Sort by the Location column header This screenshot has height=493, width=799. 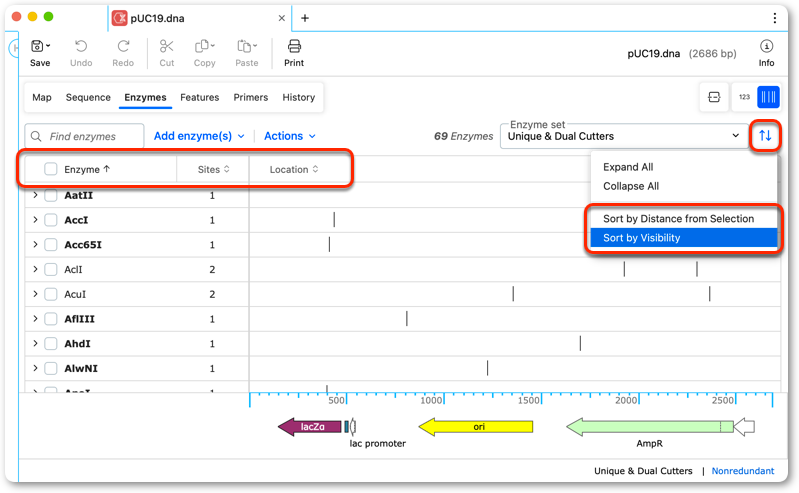[x=294, y=169]
